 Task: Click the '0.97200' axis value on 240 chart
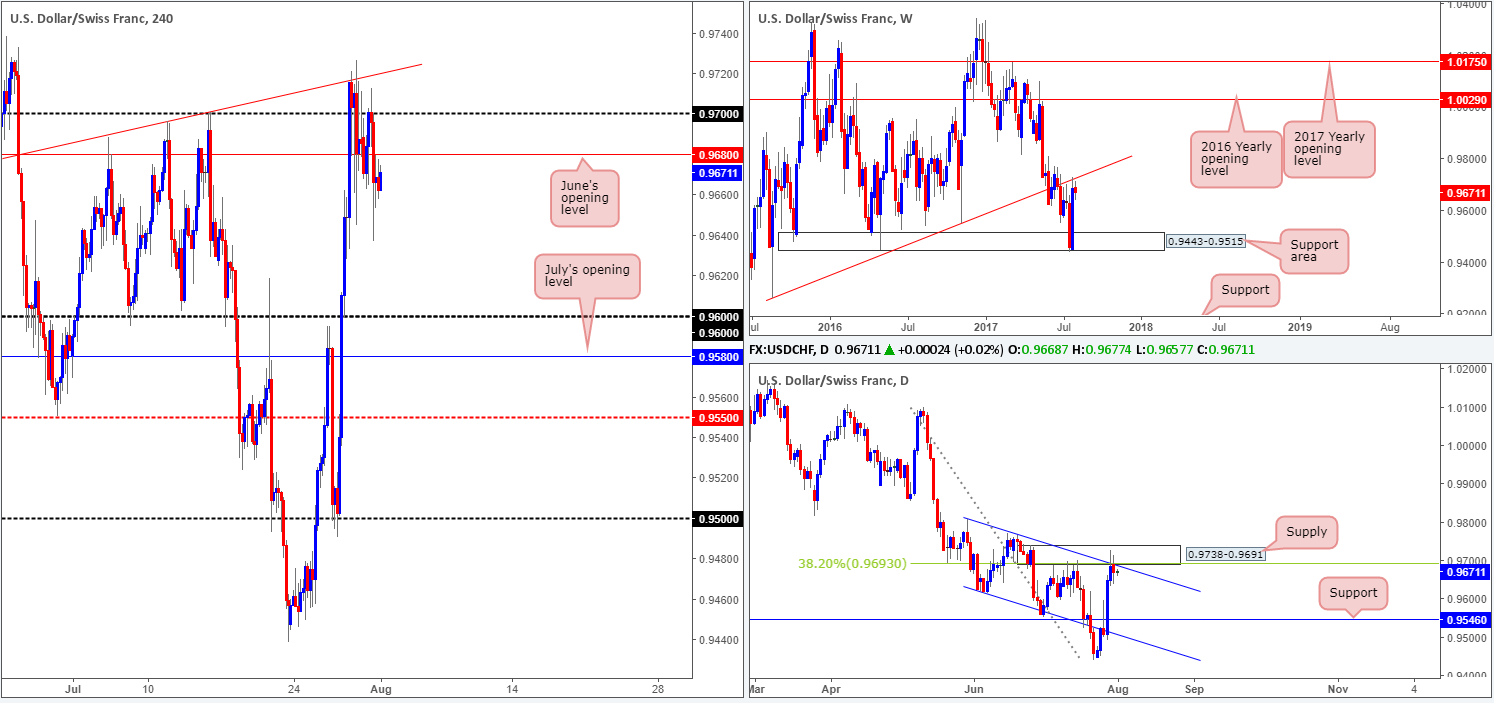718,75
